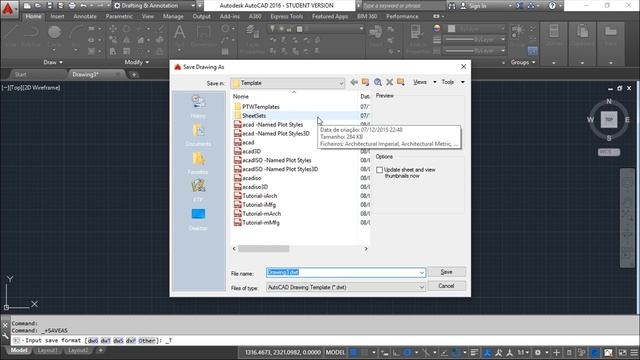Open Documents place in dialog sidebar

pyautogui.click(x=198, y=135)
